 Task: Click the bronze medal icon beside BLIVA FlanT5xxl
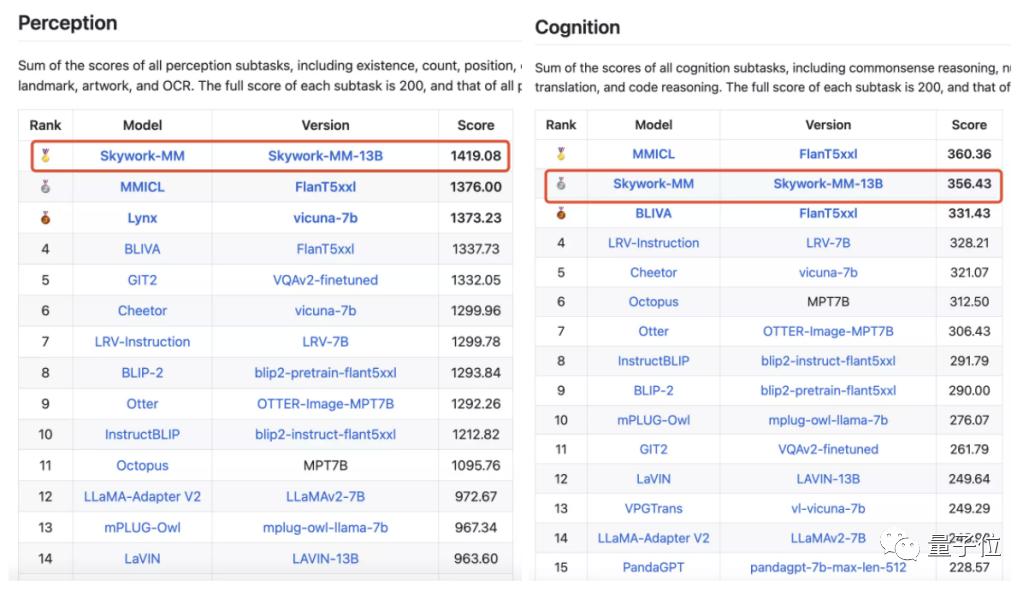pos(561,213)
